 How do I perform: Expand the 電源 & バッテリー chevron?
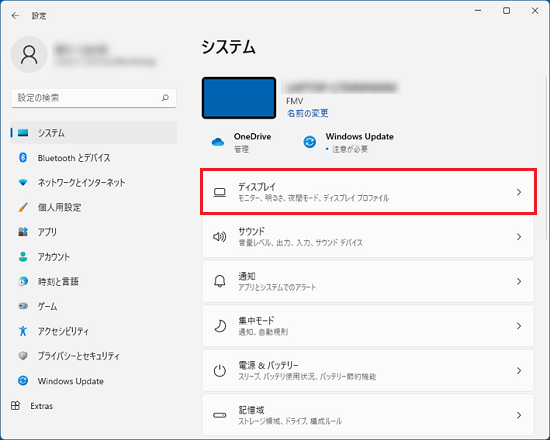click(519, 371)
